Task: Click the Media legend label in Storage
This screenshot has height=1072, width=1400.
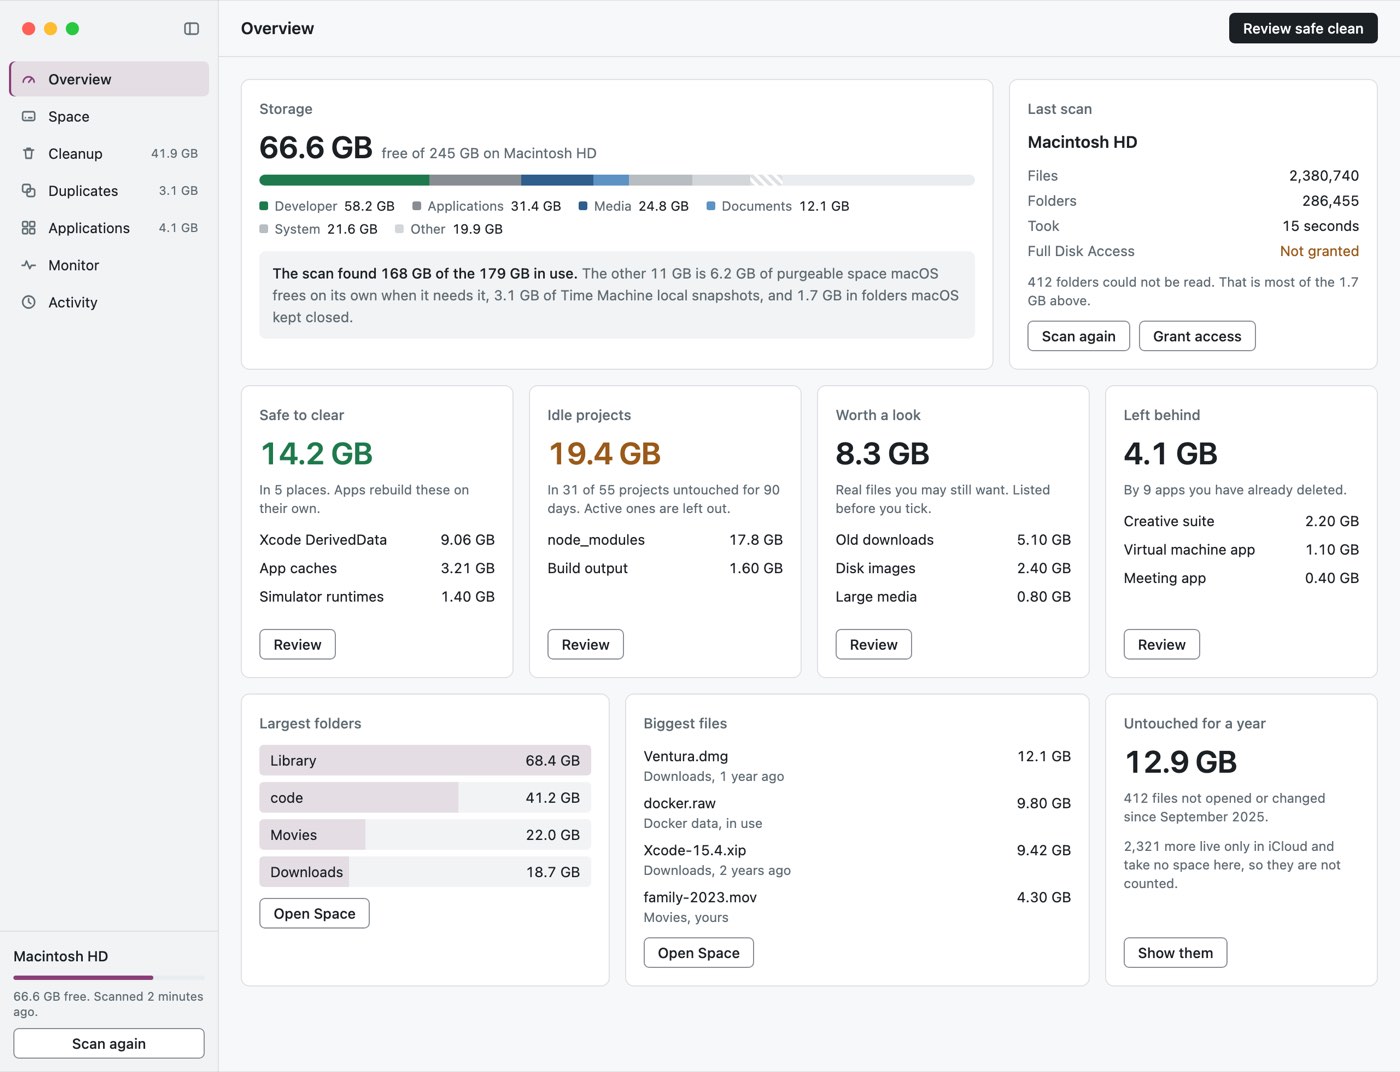Action: click(x=612, y=206)
